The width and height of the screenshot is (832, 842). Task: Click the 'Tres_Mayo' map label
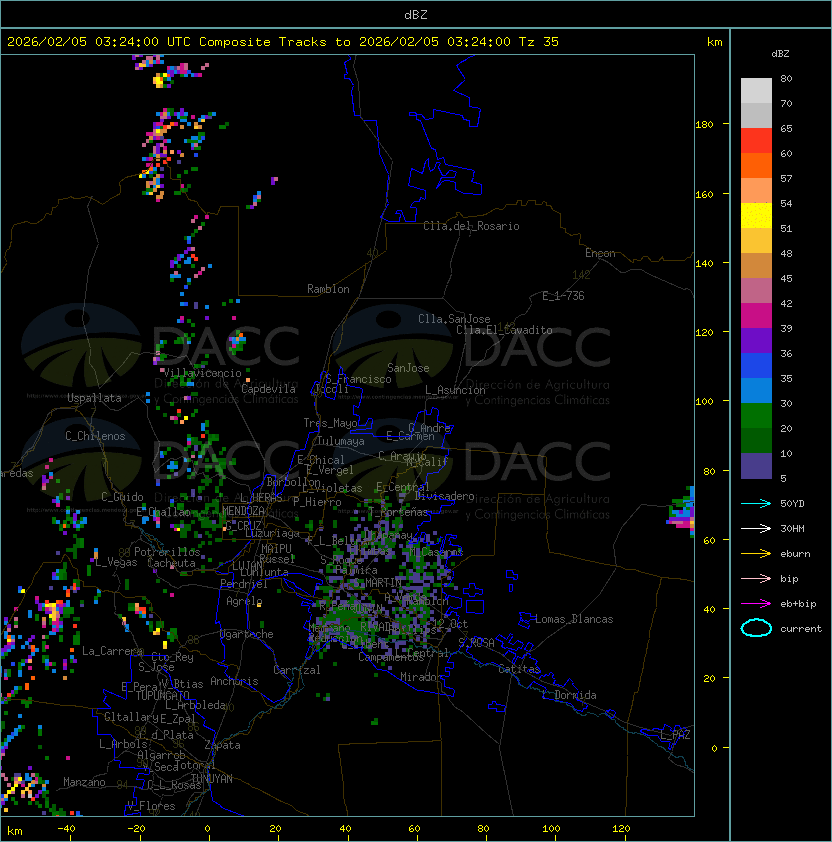click(330, 423)
